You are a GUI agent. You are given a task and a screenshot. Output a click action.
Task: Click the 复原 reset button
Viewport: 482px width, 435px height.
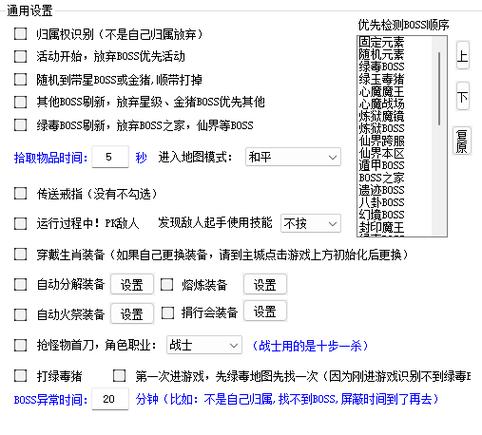point(462,141)
